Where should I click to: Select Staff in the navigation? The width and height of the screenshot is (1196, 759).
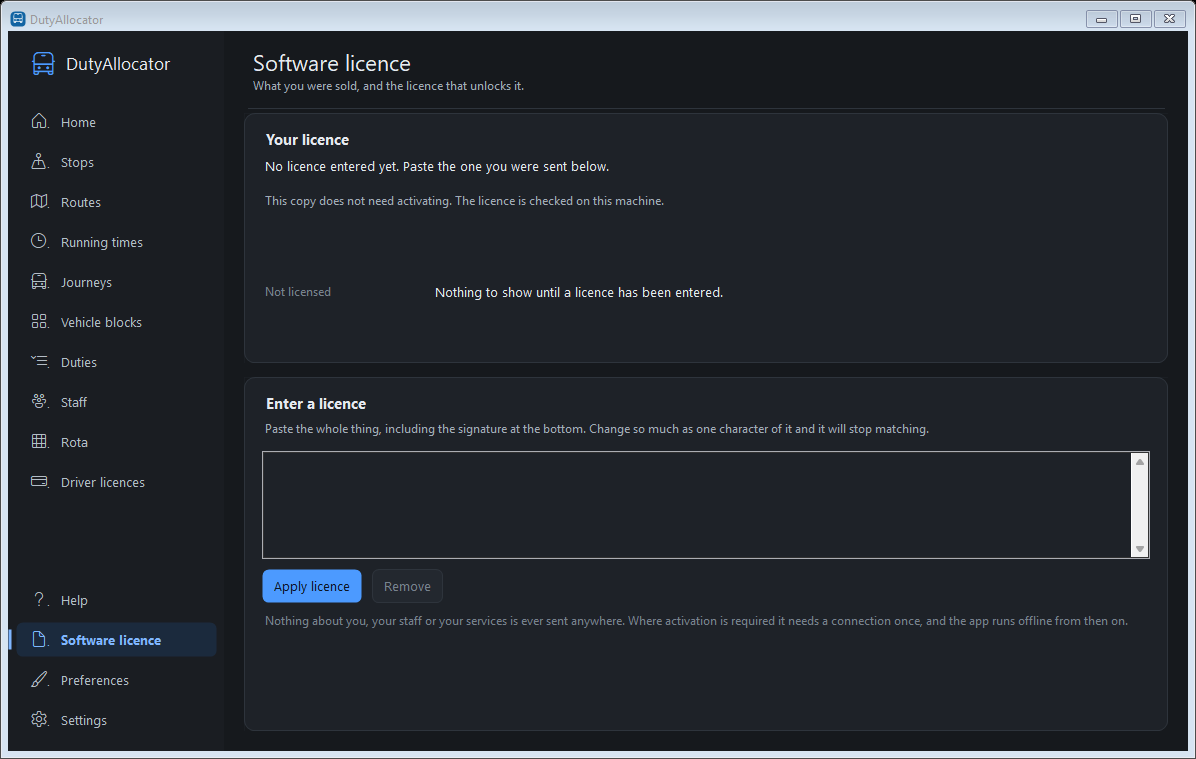tap(117, 402)
